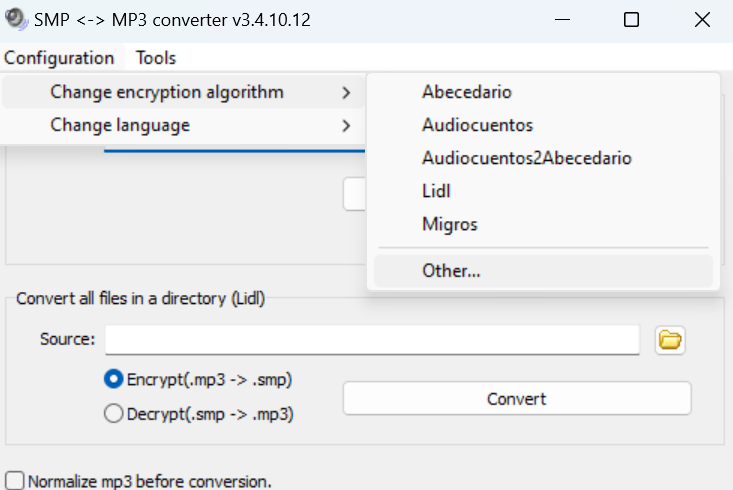Choose Audiocuentos encryption algorithm
733x490 pixels.
click(x=477, y=125)
